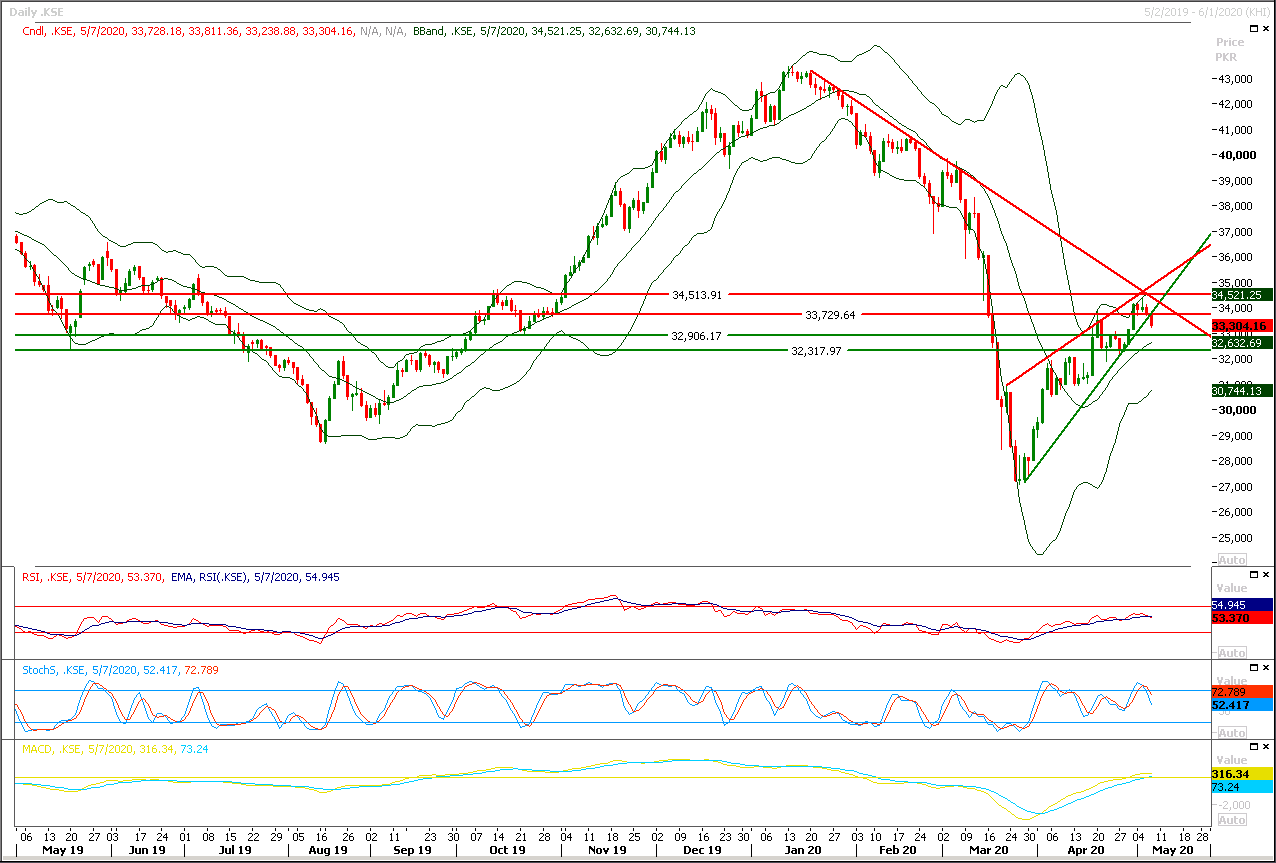This screenshot has width=1276, height=863.
Task: Click the 34,521.25 upper band price tag
Action: tap(1240, 295)
